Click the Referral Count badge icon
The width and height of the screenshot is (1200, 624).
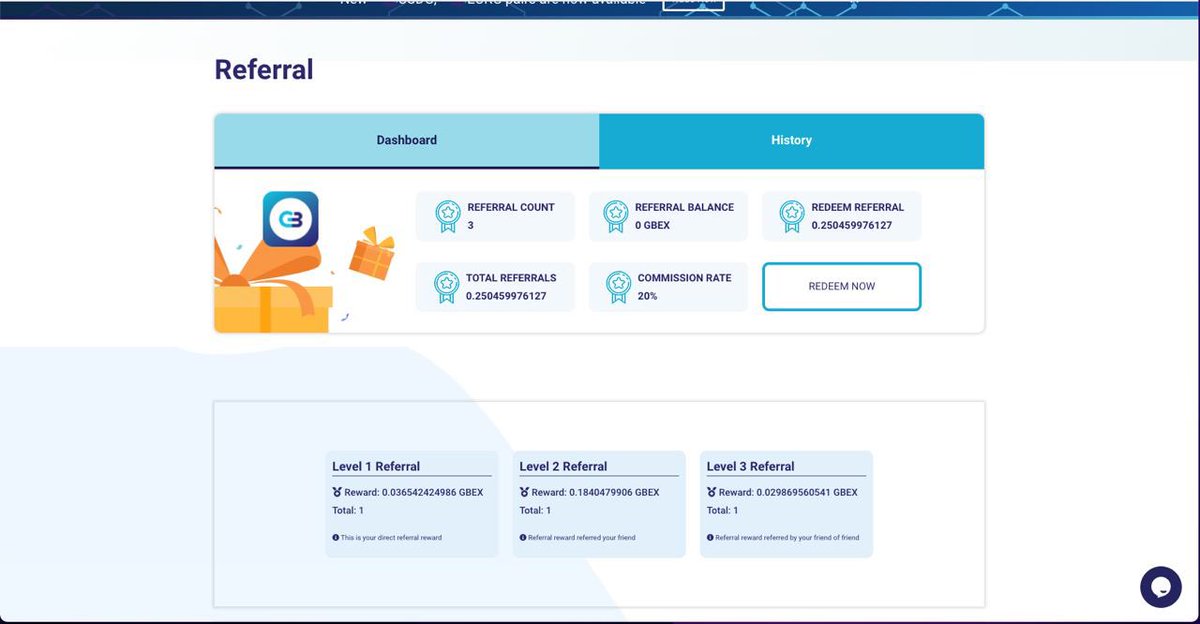coord(447,216)
